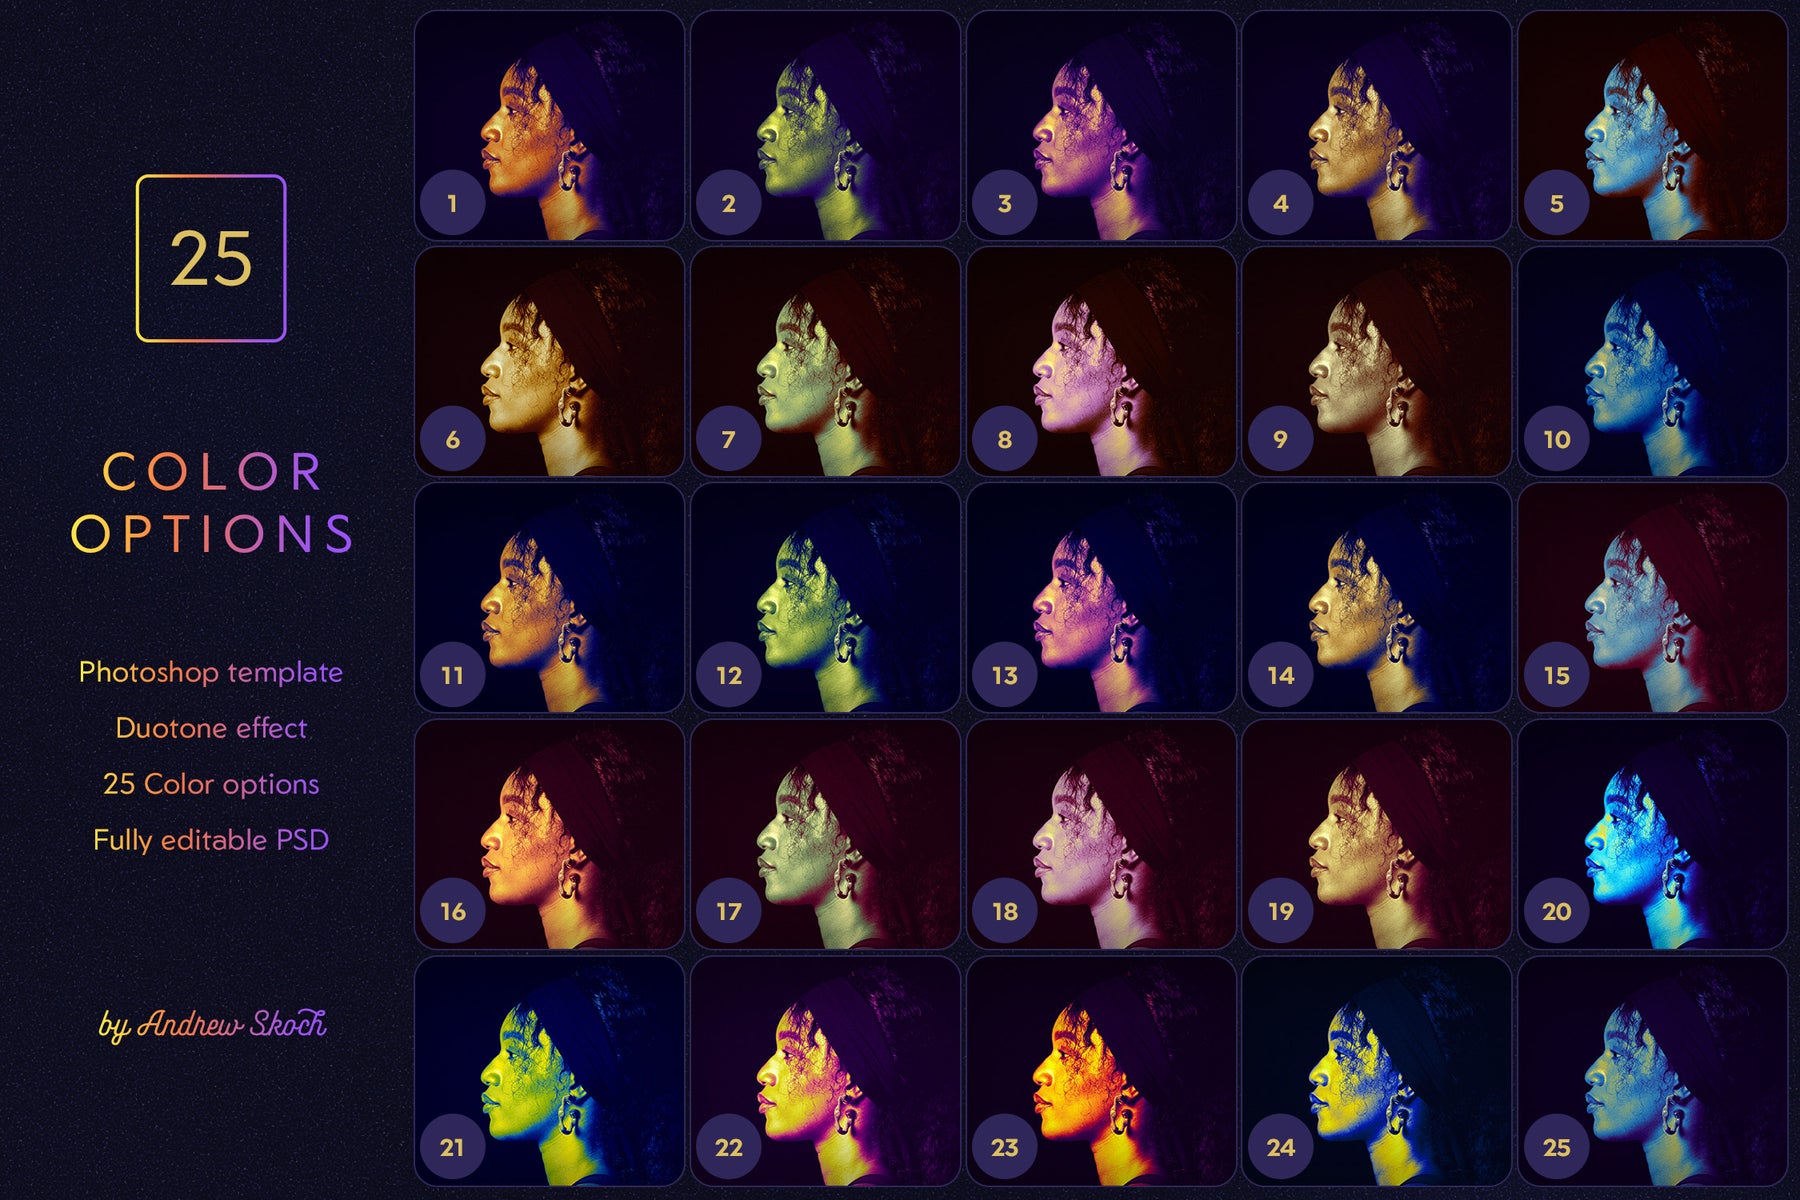Click the Duotone effect label
Screen dimensions: 1800x1200
[211, 728]
